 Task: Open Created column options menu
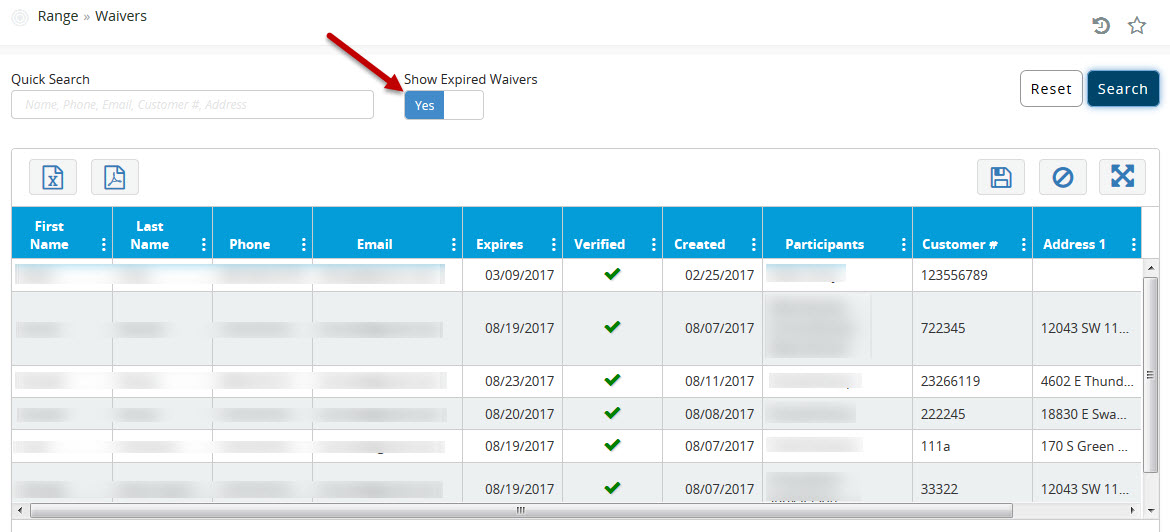pyautogui.click(x=754, y=245)
